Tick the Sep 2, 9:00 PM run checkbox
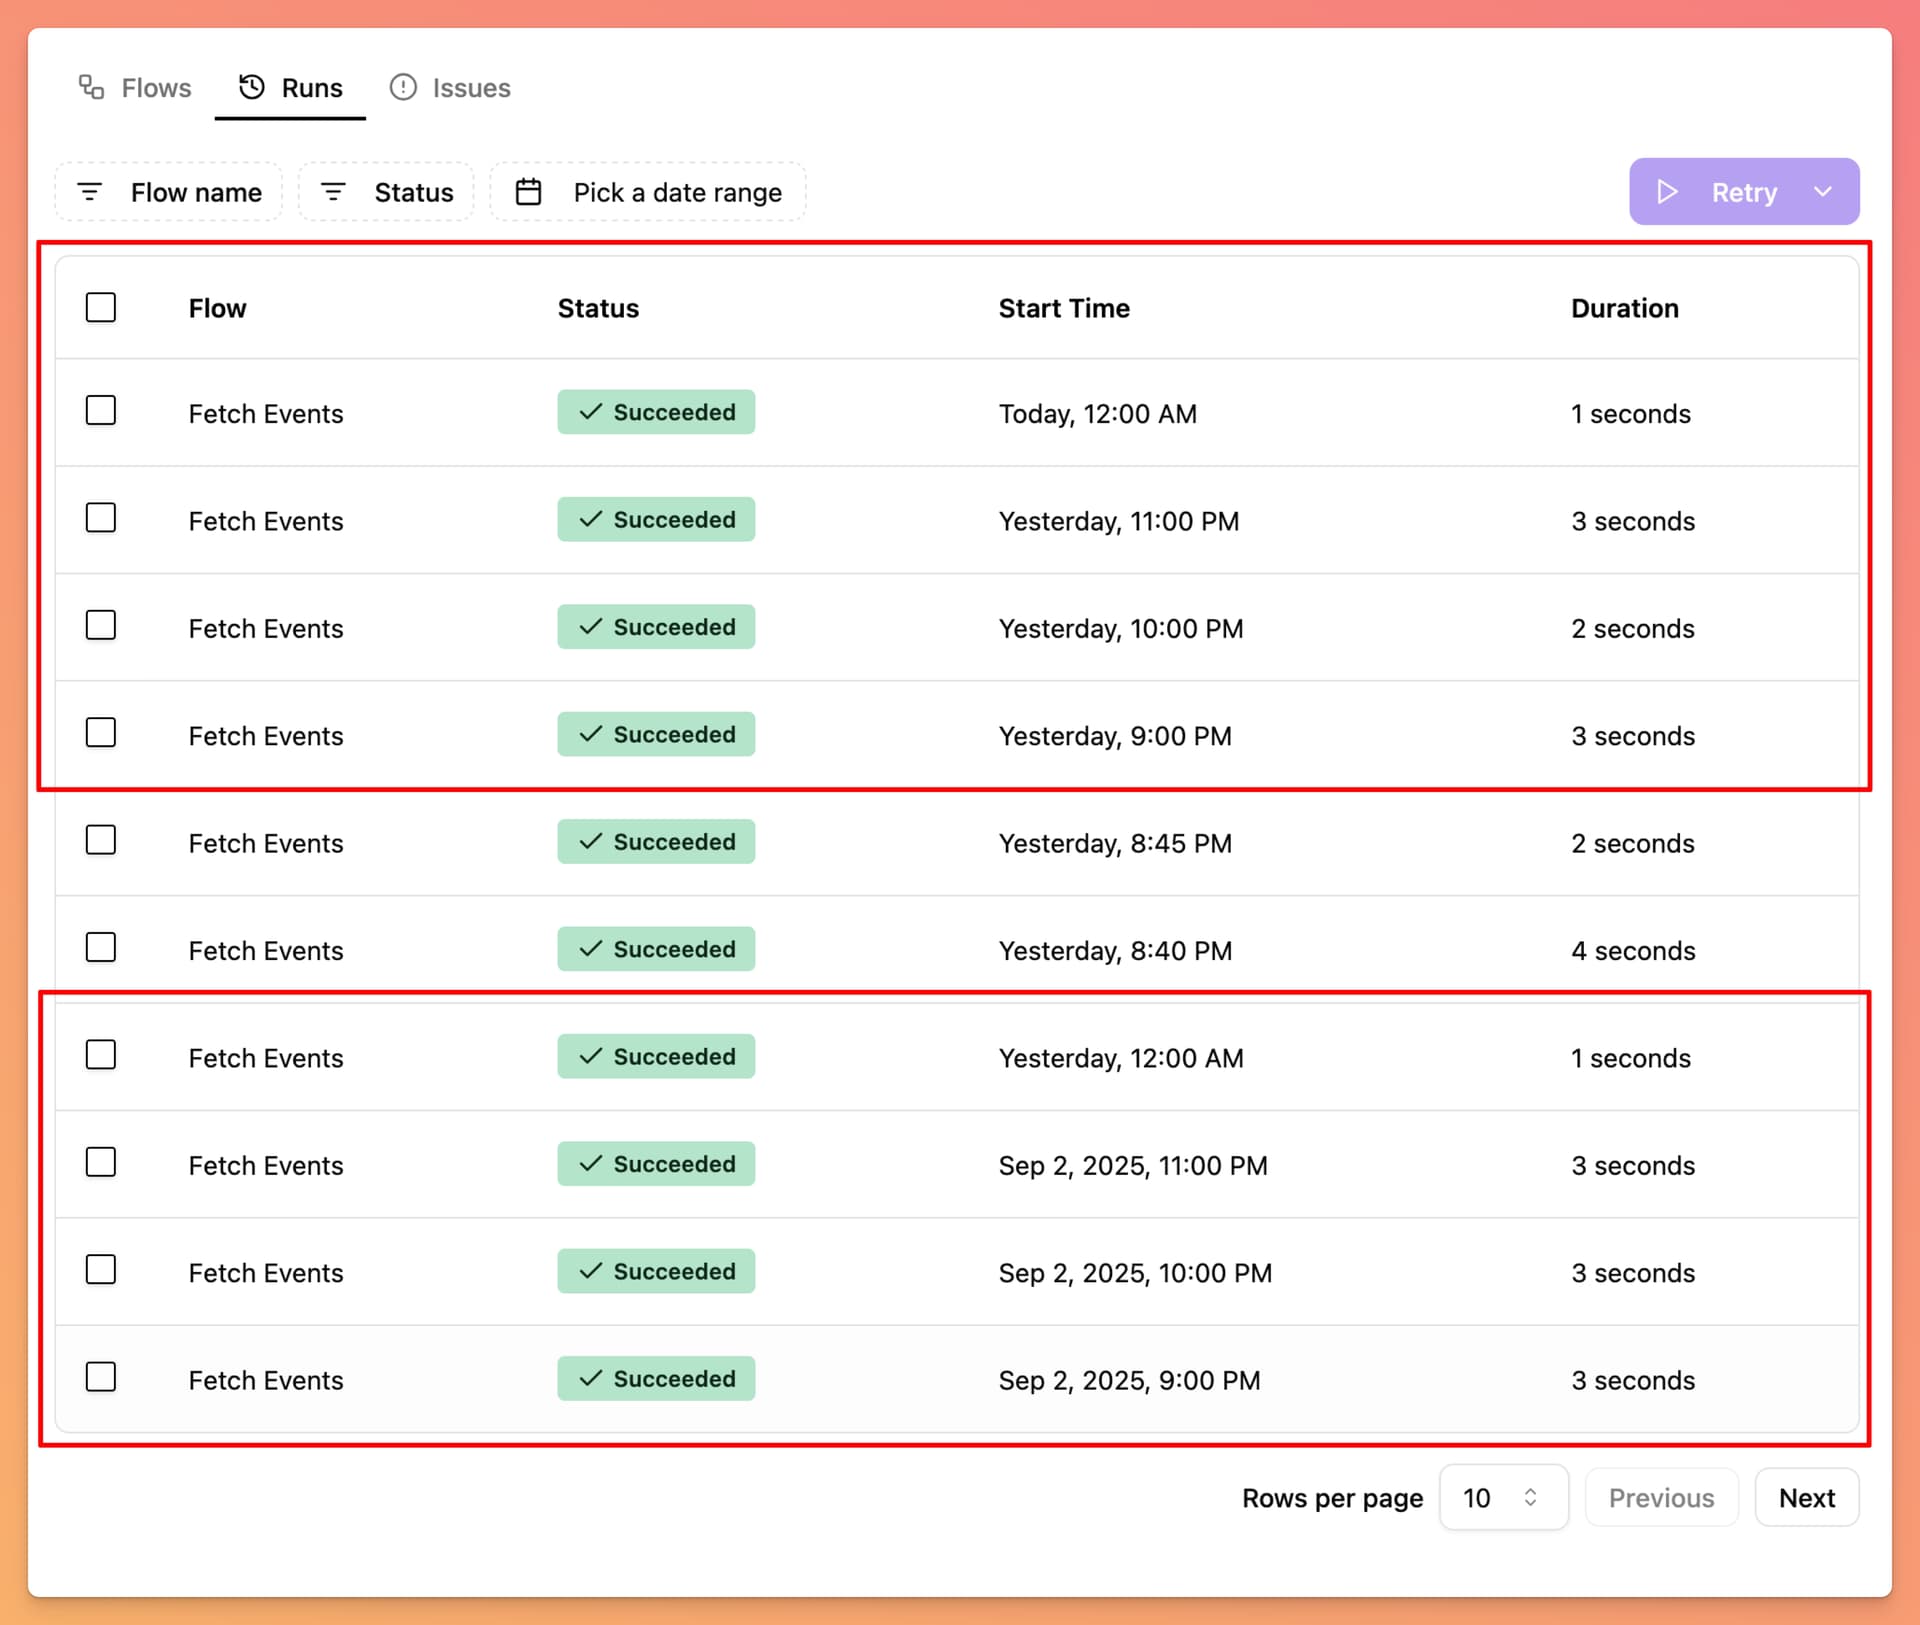 pos(101,1377)
